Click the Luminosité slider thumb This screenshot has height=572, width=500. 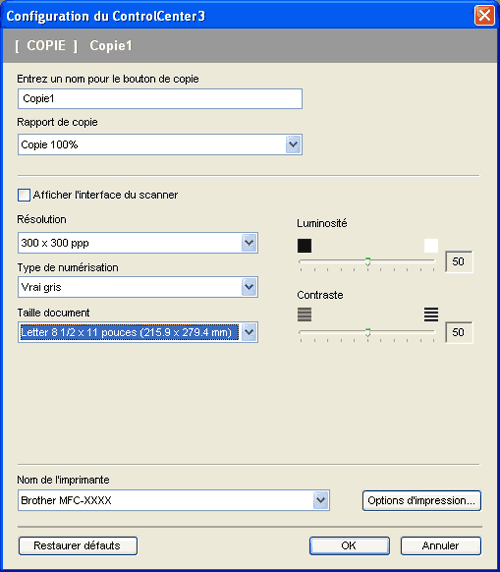click(368, 262)
